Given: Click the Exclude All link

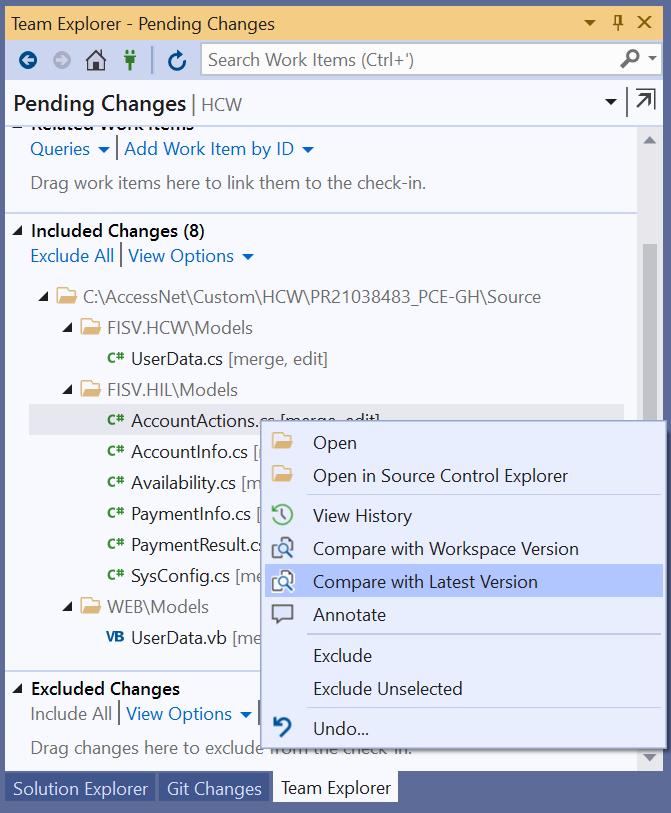Looking at the screenshot, I should tap(72, 256).
